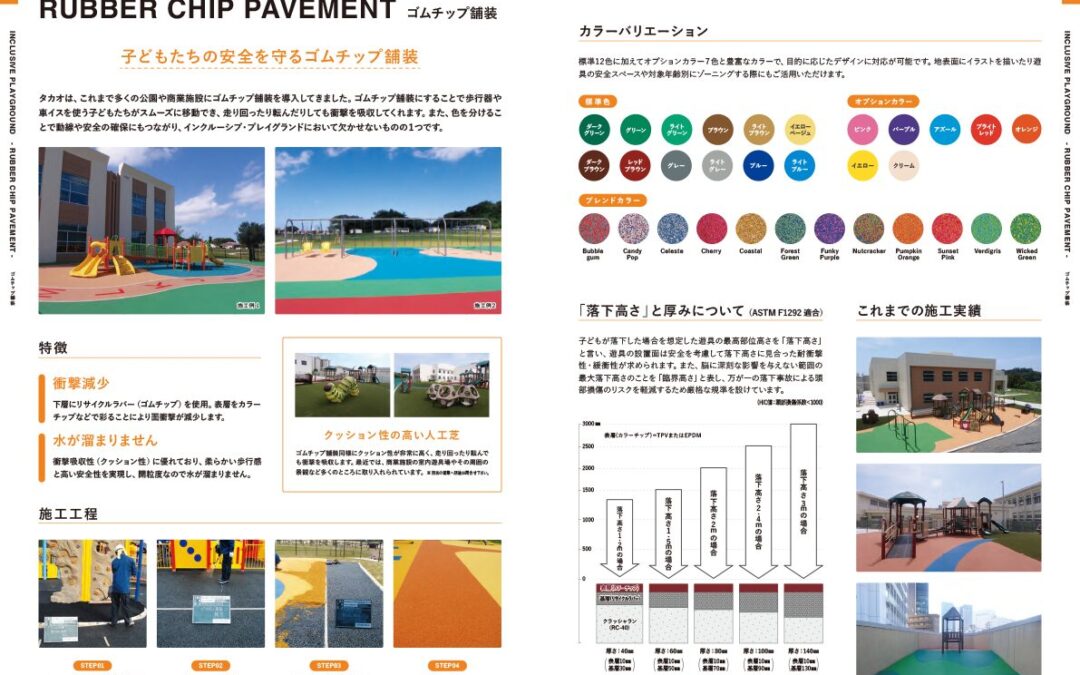The image size is (1080, 675).
Task: Pick the Bubble gum blend swatch
Action: coord(593,228)
